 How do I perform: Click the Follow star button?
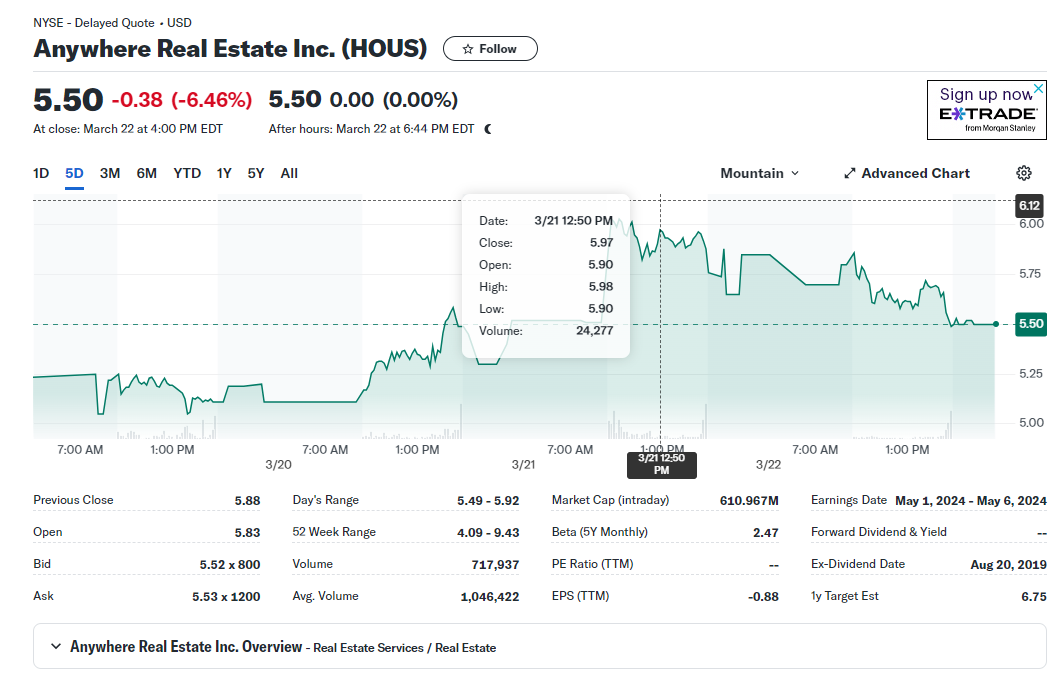(490, 49)
